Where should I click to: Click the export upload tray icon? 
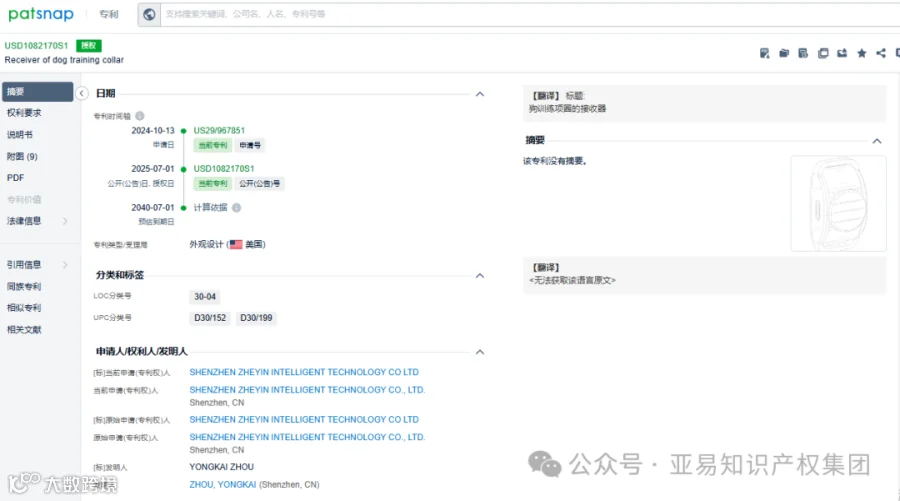[842, 53]
